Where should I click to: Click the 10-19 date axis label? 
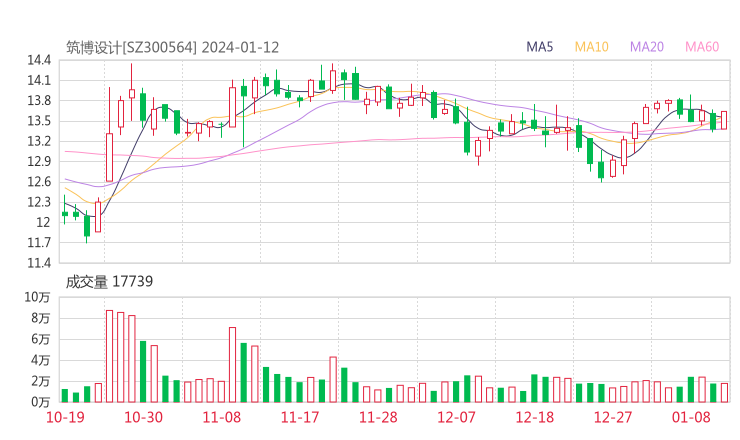click(65, 417)
